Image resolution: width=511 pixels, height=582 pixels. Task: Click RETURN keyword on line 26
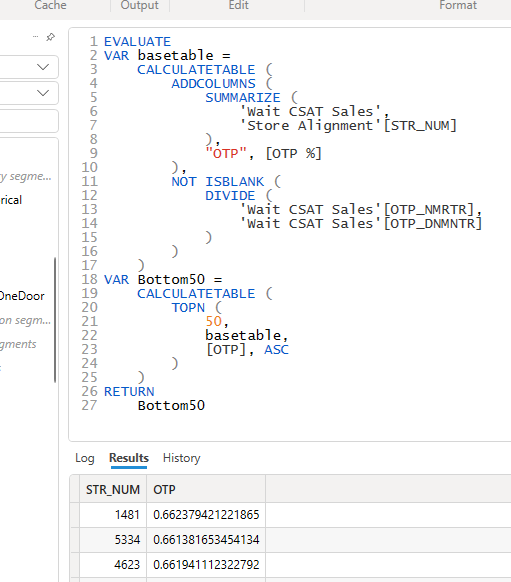(x=129, y=392)
